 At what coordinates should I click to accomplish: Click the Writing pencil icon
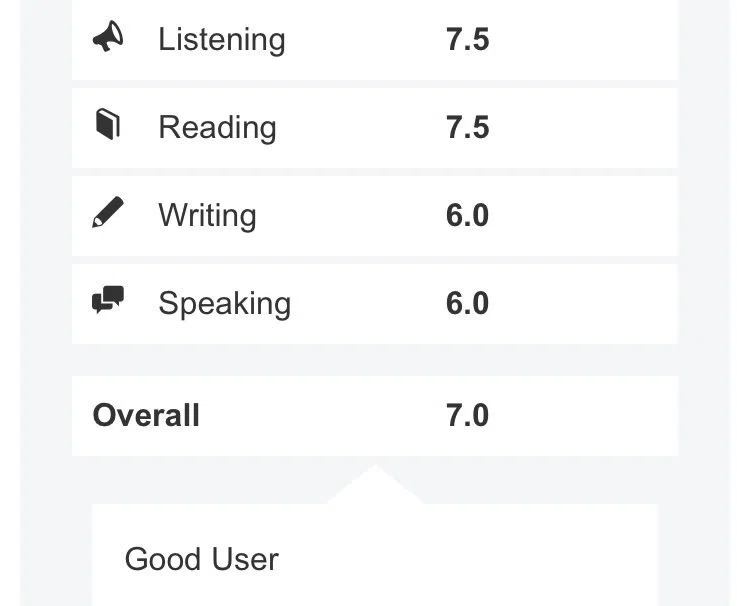coord(108,212)
